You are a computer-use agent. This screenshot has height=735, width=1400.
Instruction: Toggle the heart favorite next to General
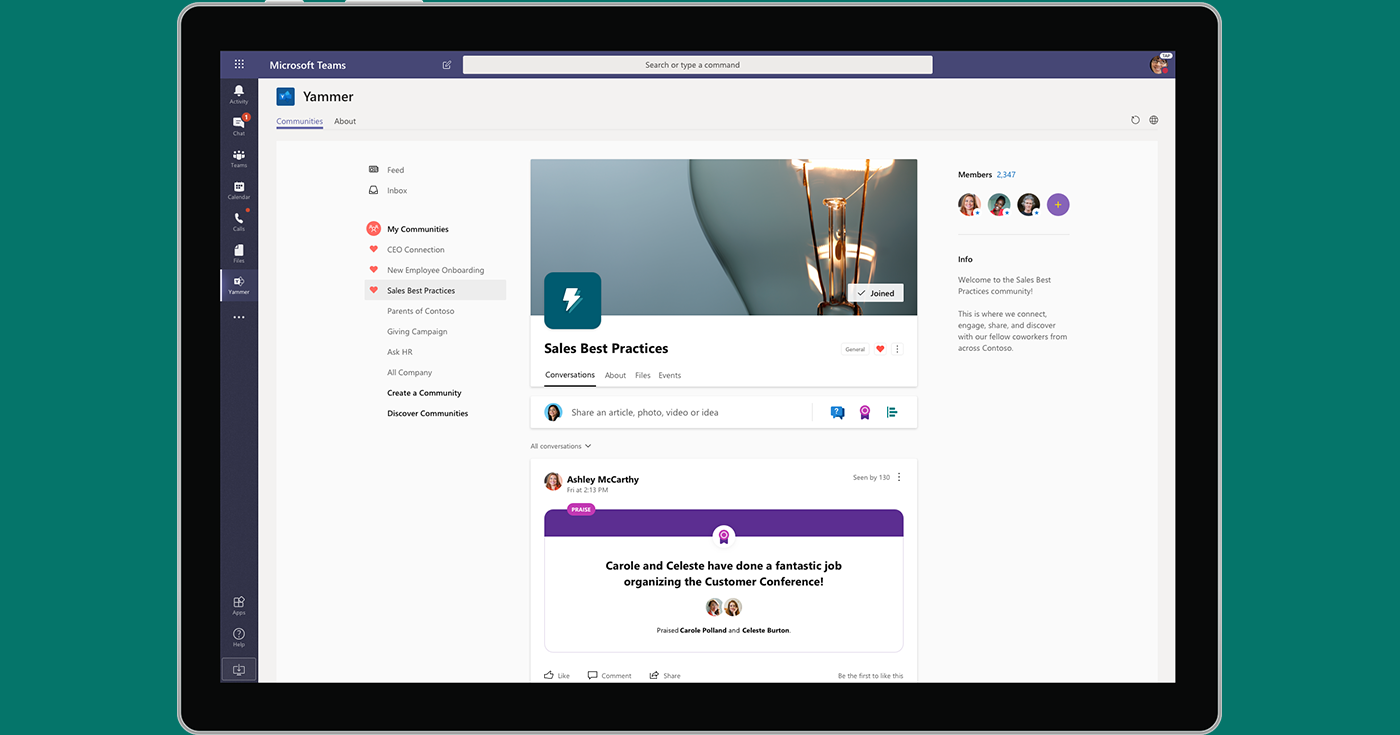point(880,349)
